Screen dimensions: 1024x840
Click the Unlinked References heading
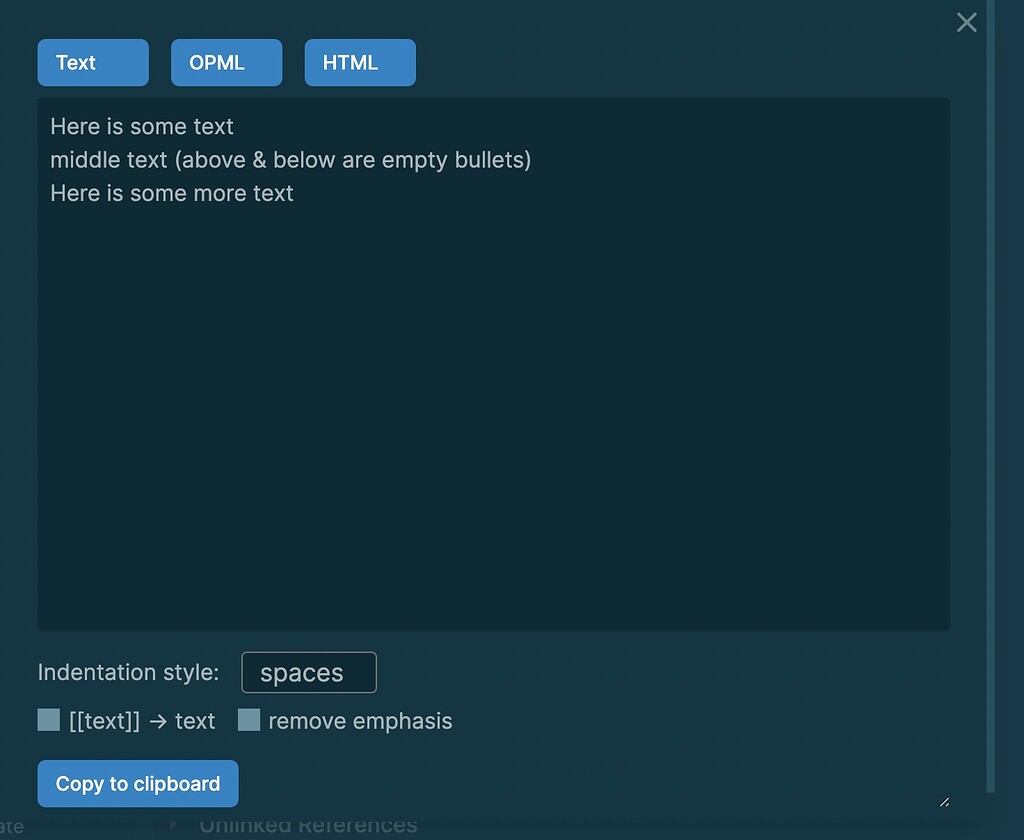[x=308, y=825]
